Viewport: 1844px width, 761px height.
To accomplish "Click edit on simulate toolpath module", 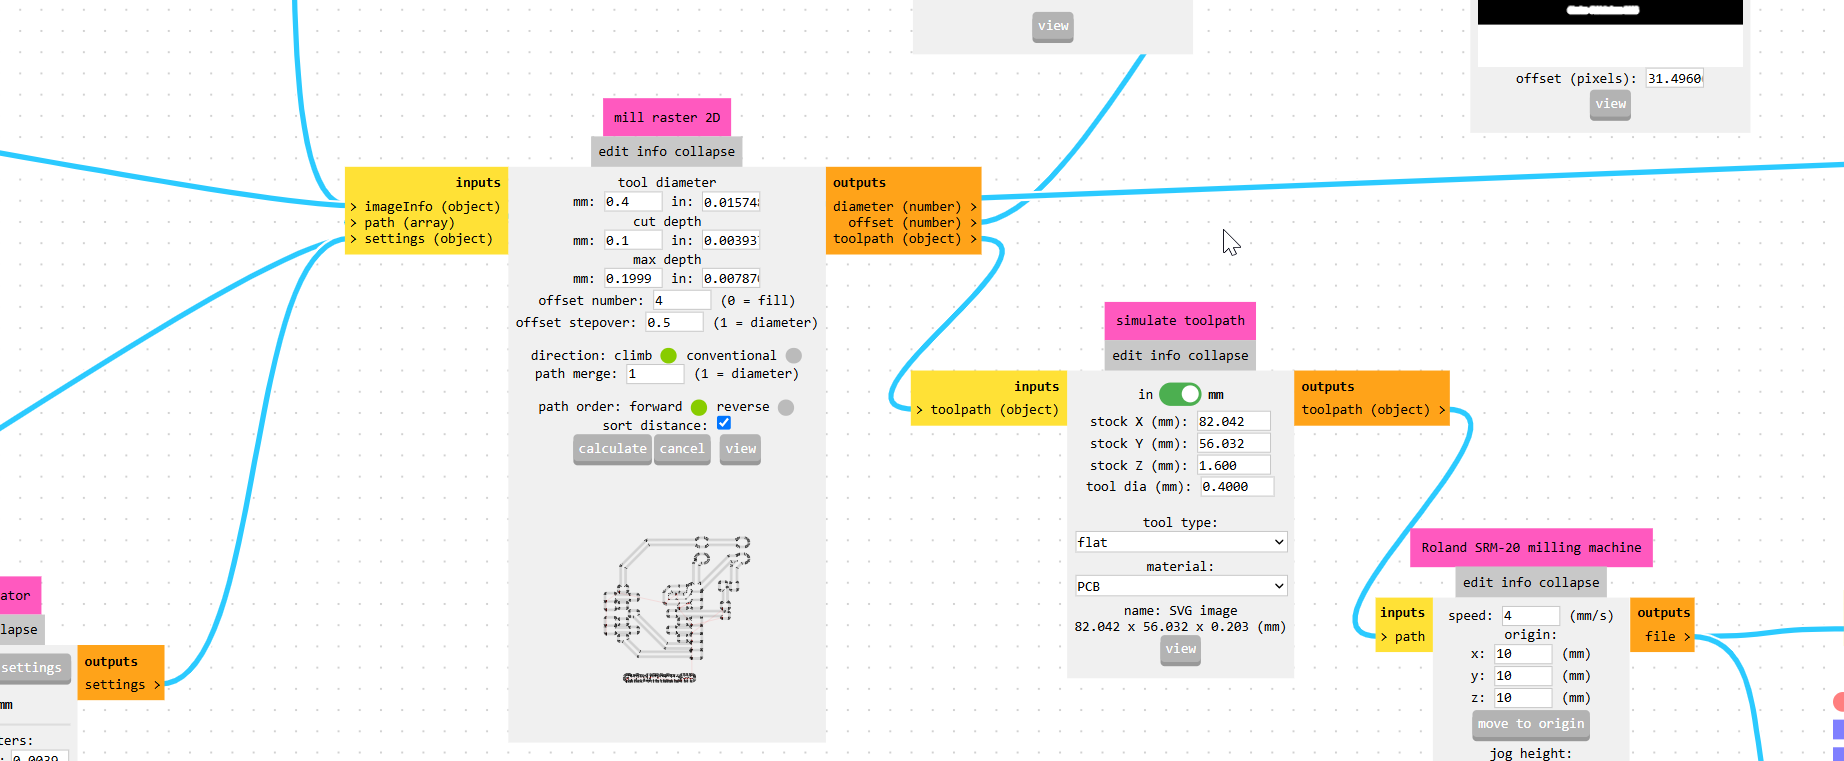I will (x=1127, y=356).
